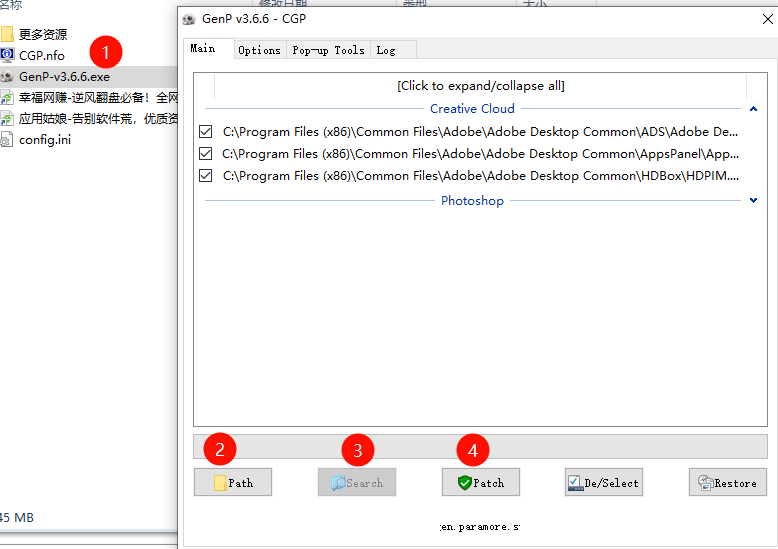Click the CGP.nfo file icon
The width and height of the screenshot is (778, 549).
click(7, 55)
